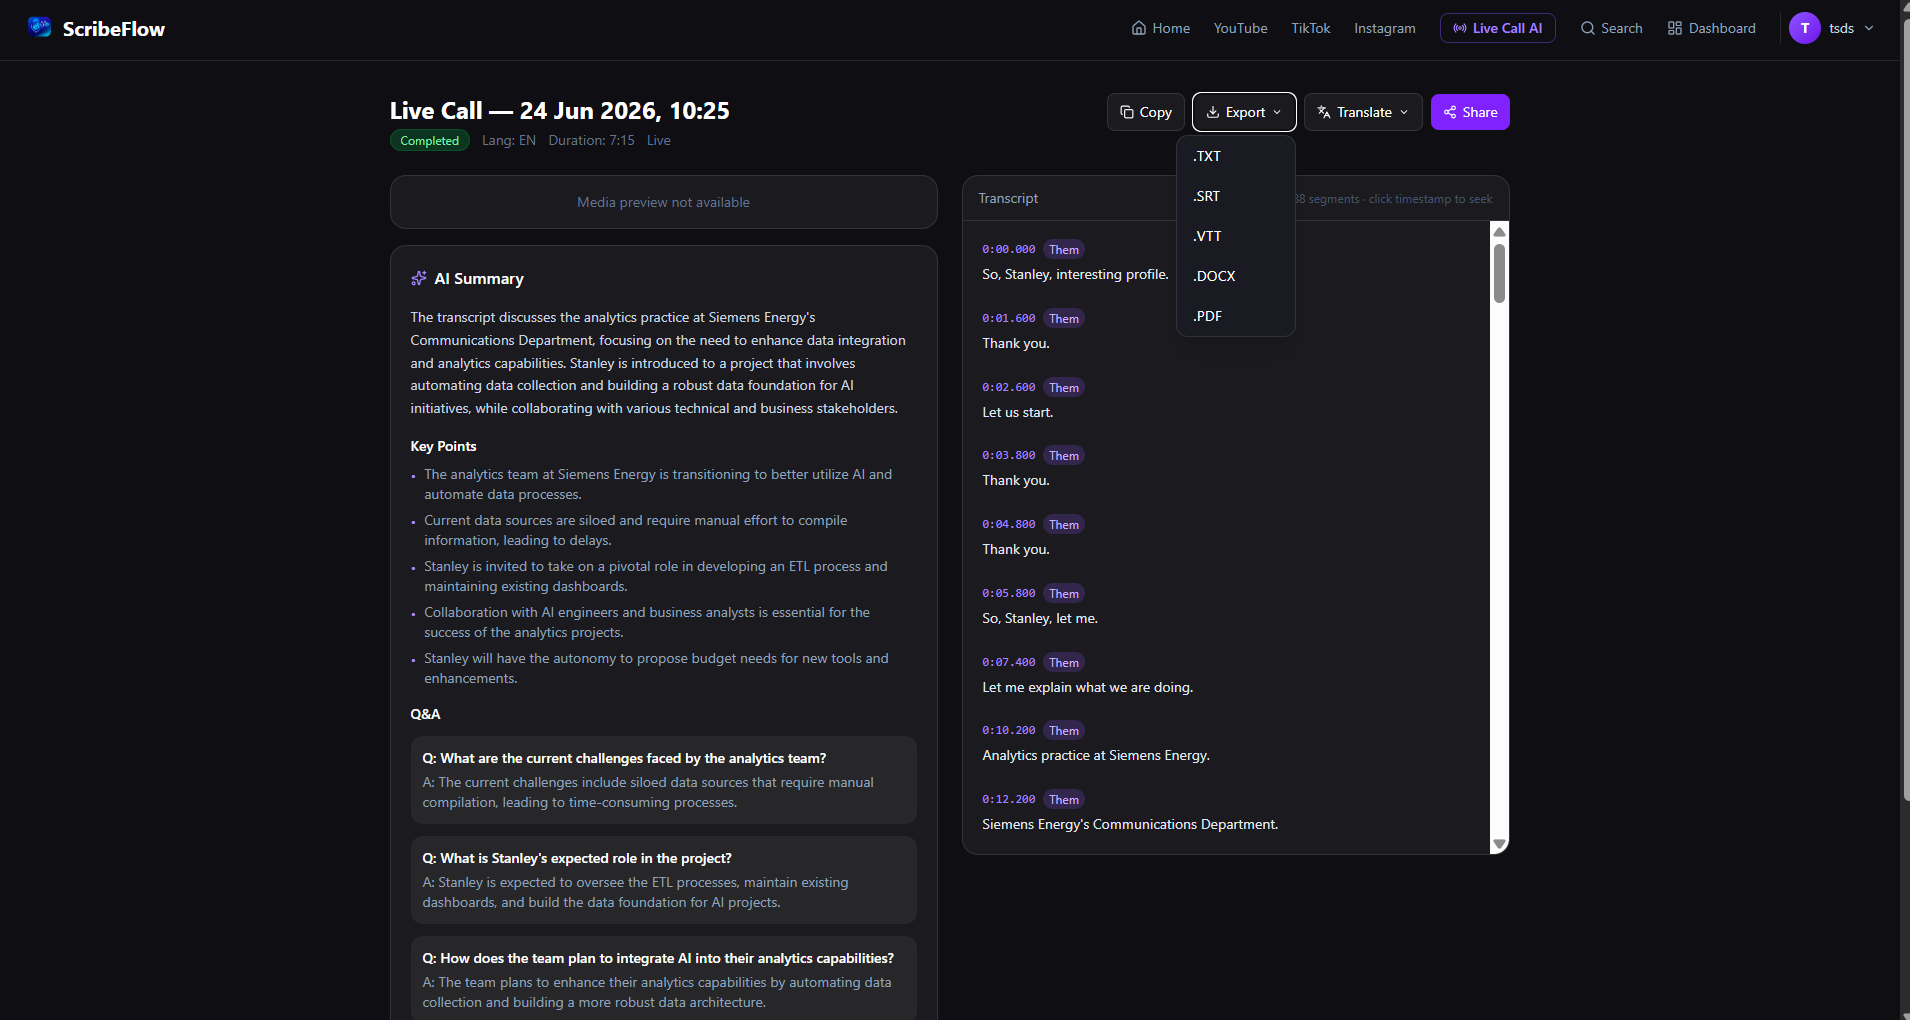Open the Dashboard grid icon
The image size is (1910, 1020).
point(1674,28)
